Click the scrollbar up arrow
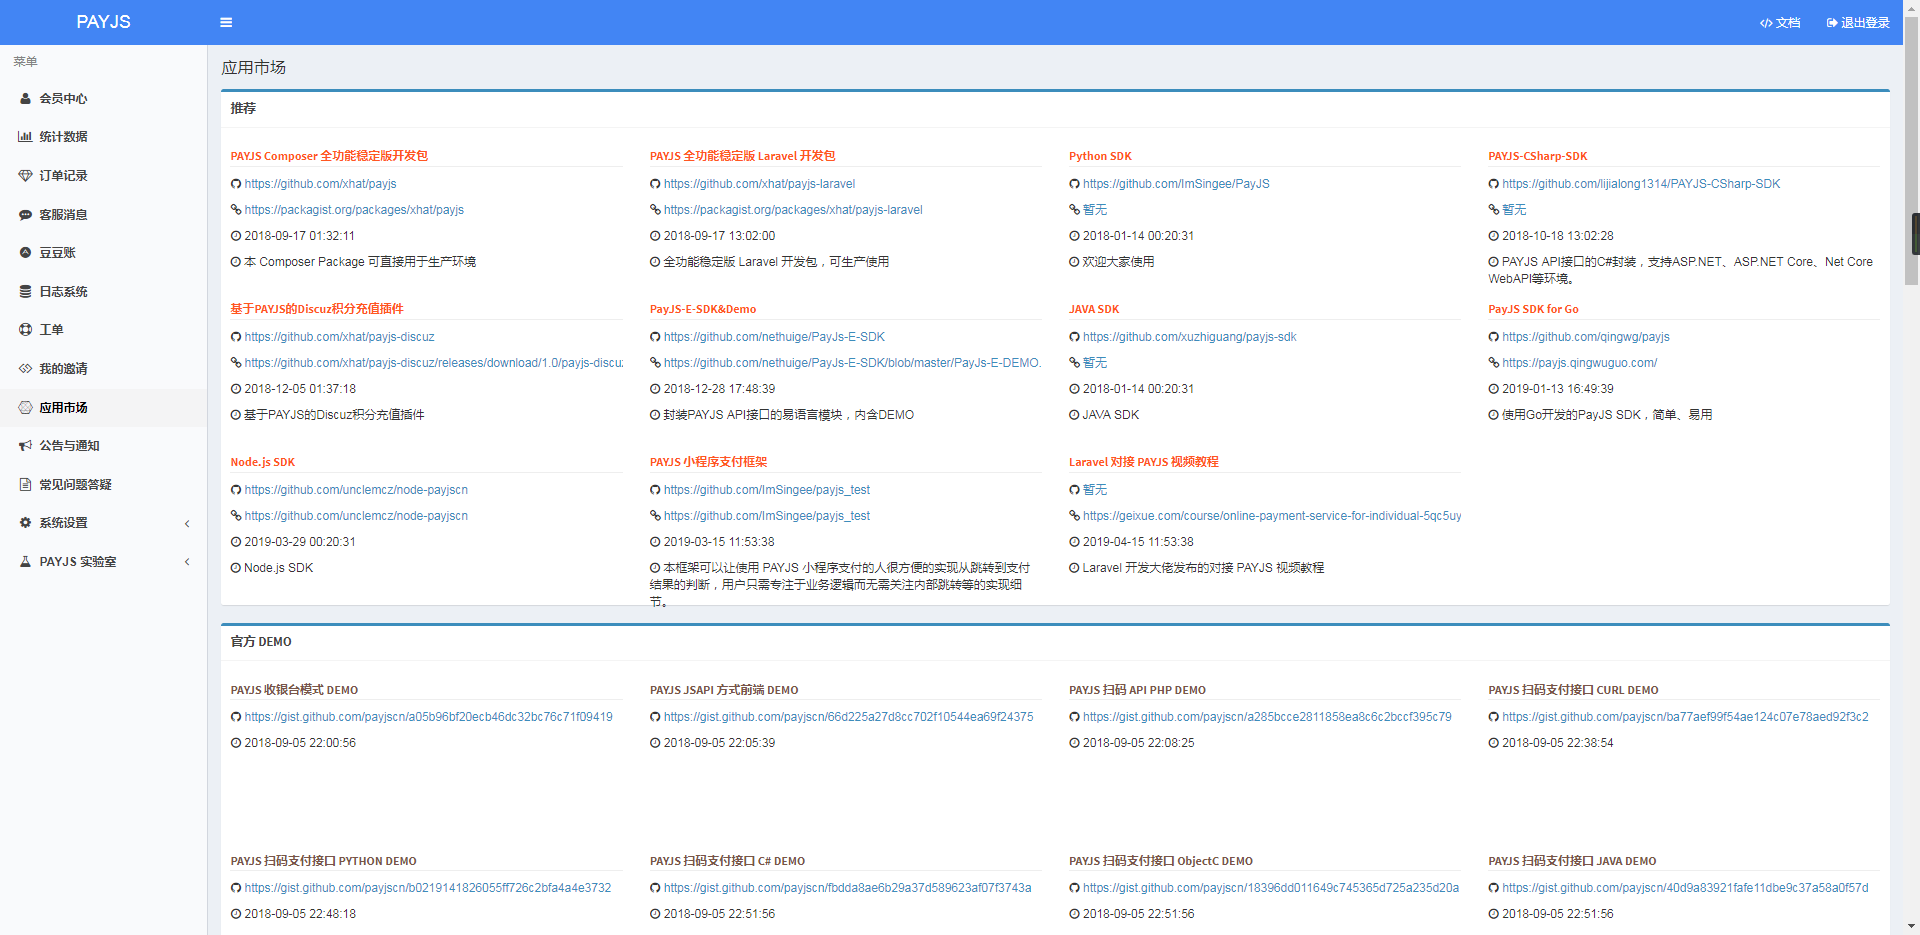This screenshot has height=935, width=1920. coord(1912,8)
